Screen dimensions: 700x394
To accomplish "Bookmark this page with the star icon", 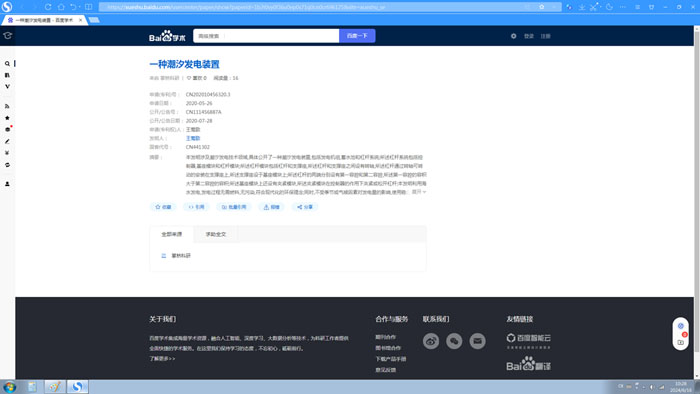I will tap(542, 7).
